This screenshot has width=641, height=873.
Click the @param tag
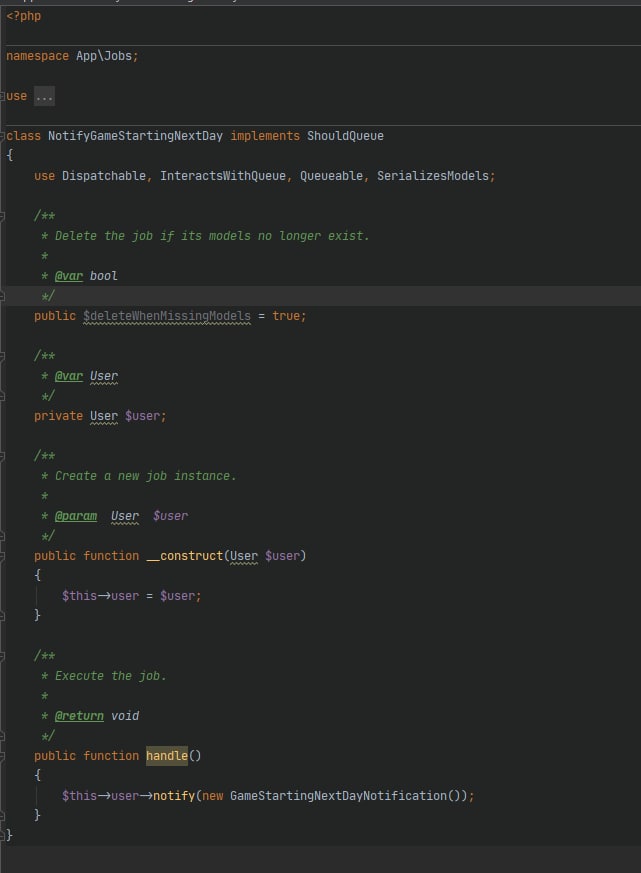coord(76,516)
